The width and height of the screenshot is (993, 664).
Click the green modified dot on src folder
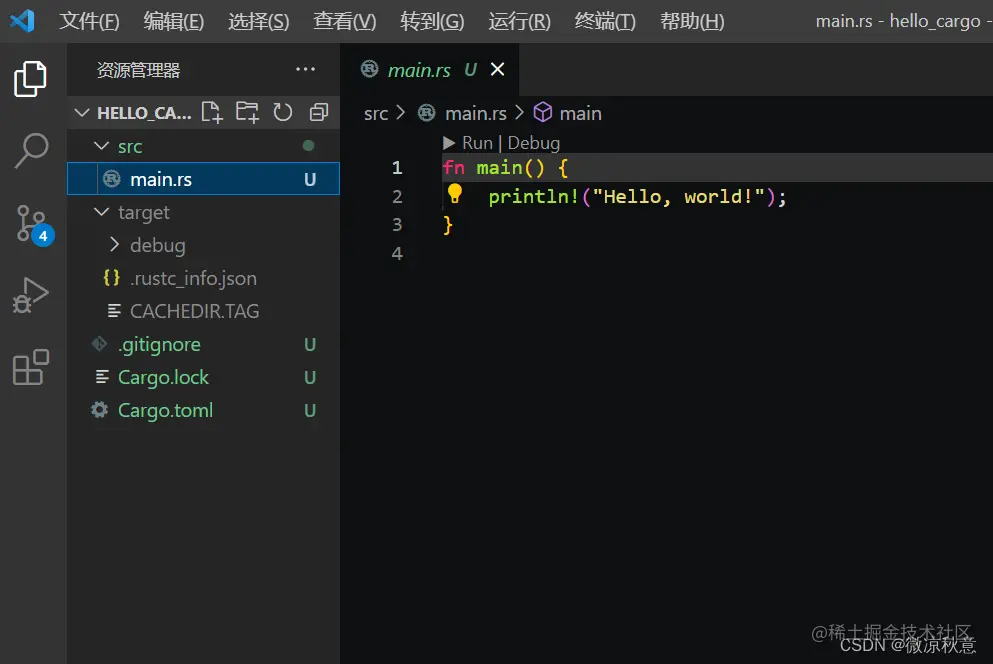coord(308,146)
